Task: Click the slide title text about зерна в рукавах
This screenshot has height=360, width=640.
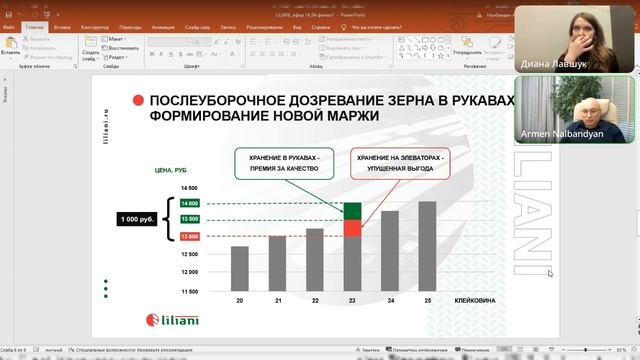Action: pos(332,108)
